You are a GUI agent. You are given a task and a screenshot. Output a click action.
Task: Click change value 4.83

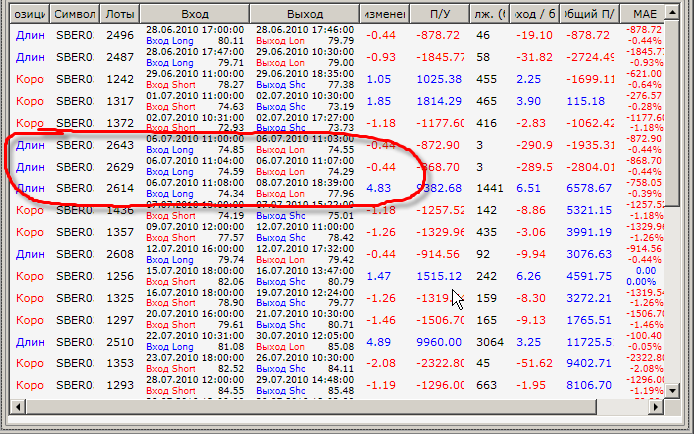(x=378, y=188)
